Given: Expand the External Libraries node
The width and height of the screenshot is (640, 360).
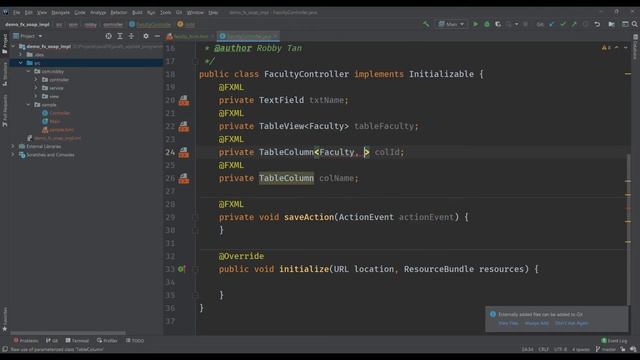Looking at the screenshot, I should 13,146.
